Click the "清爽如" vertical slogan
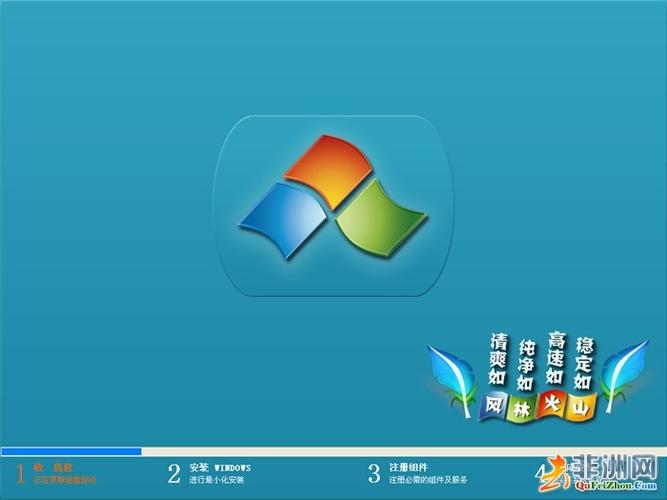Image resolution: width=667 pixels, height=500 pixels. coord(497,359)
